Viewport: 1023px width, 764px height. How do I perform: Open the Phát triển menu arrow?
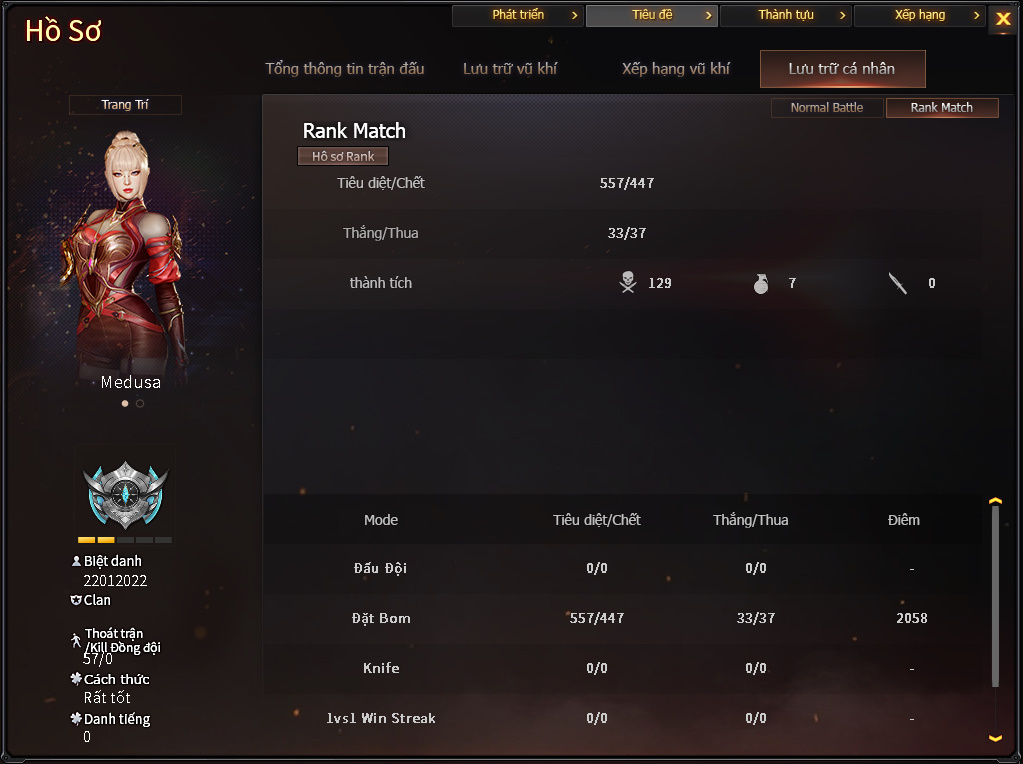click(x=574, y=15)
